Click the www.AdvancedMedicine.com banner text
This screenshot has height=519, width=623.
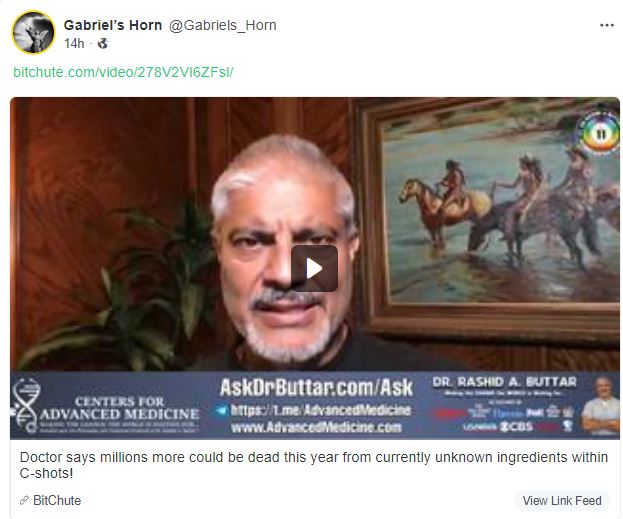316,427
